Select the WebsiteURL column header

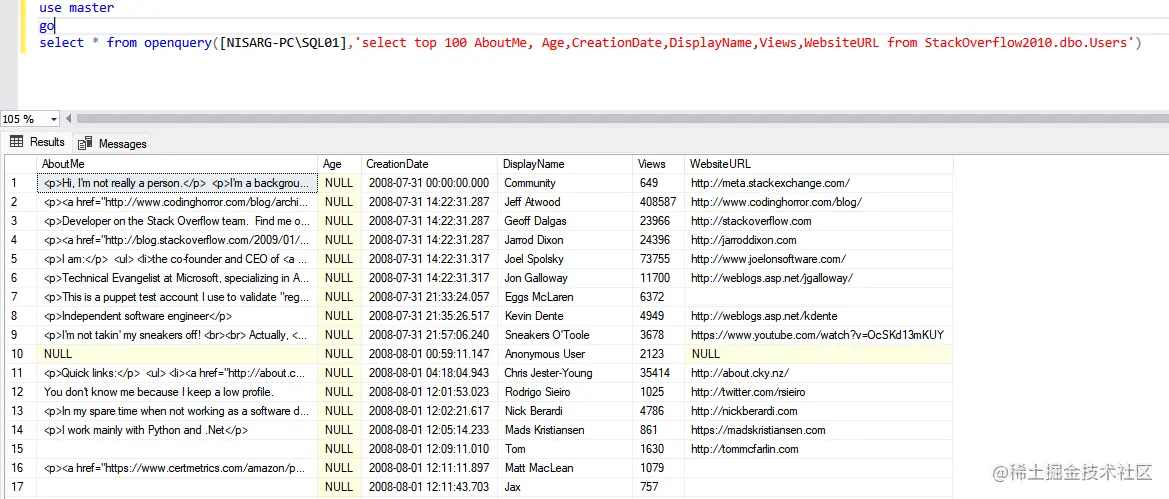click(x=818, y=164)
